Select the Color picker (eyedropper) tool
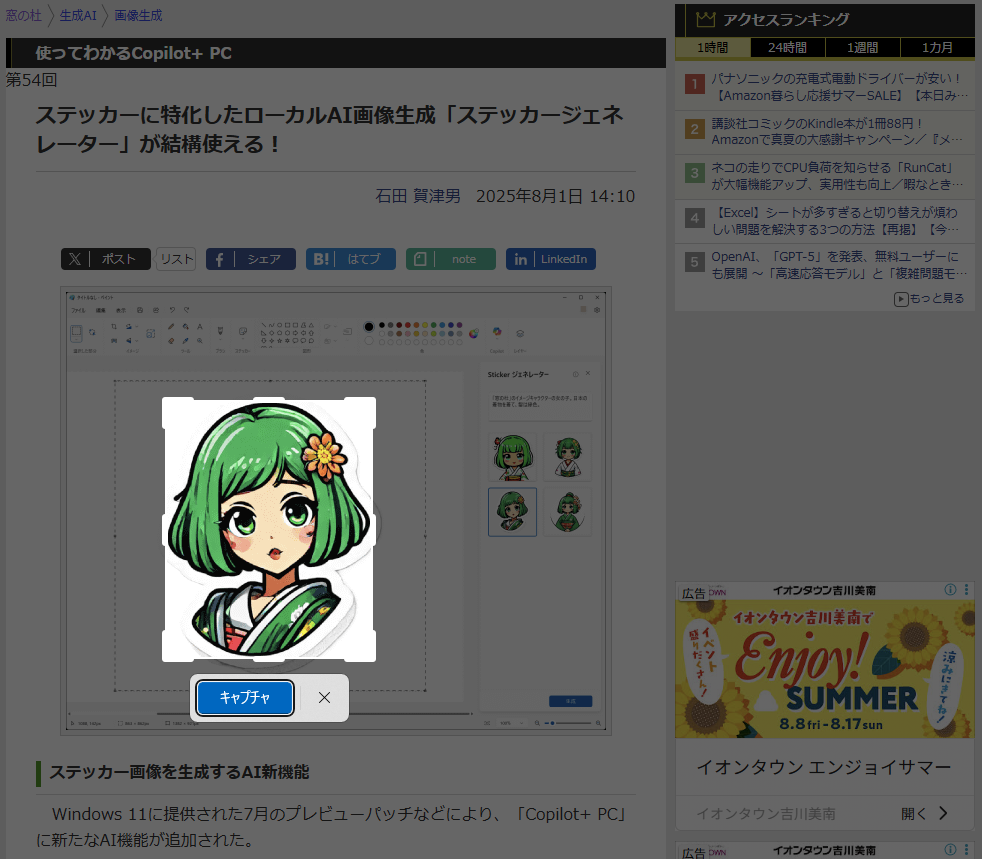 186,339
